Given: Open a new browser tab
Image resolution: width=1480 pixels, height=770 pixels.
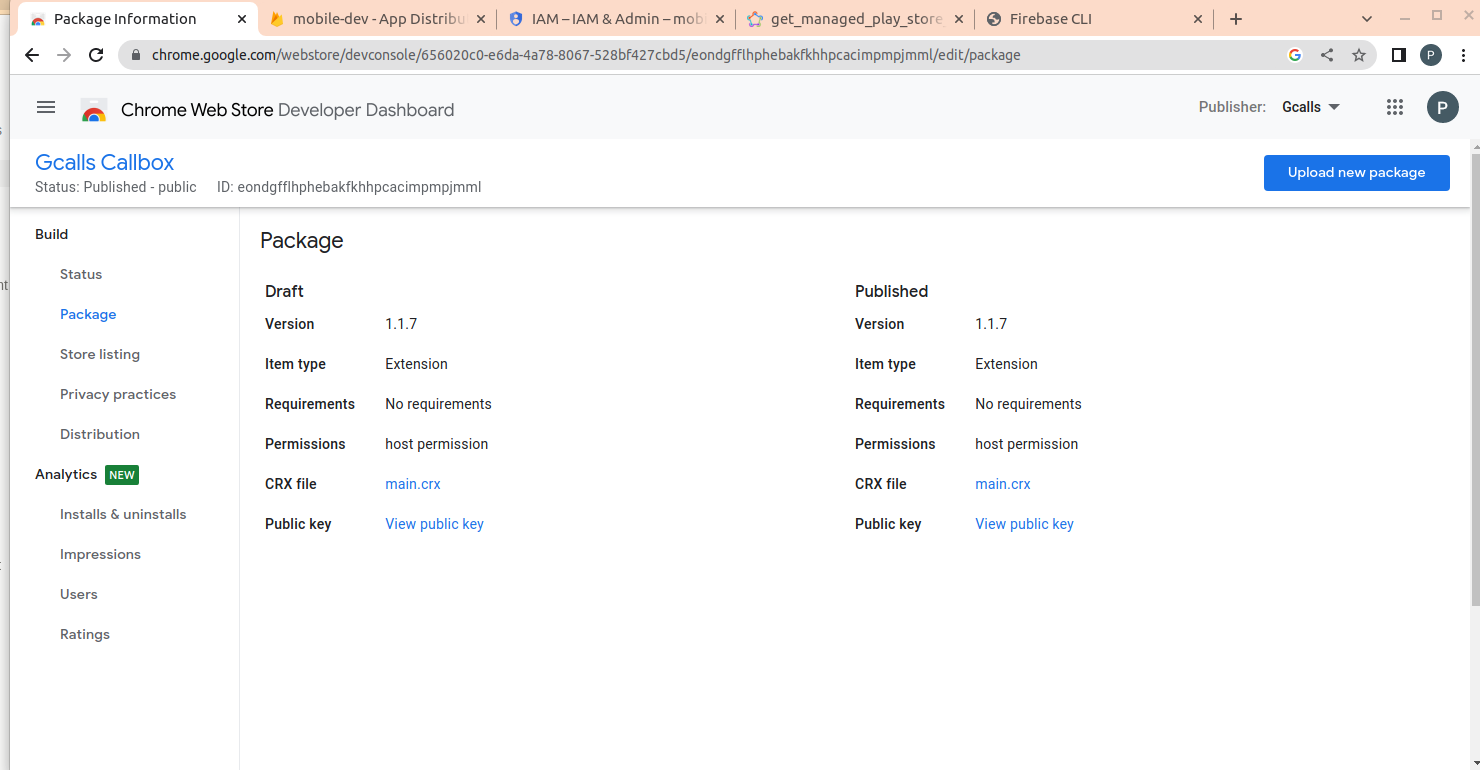Looking at the screenshot, I should pyautogui.click(x=1236, y=19).
